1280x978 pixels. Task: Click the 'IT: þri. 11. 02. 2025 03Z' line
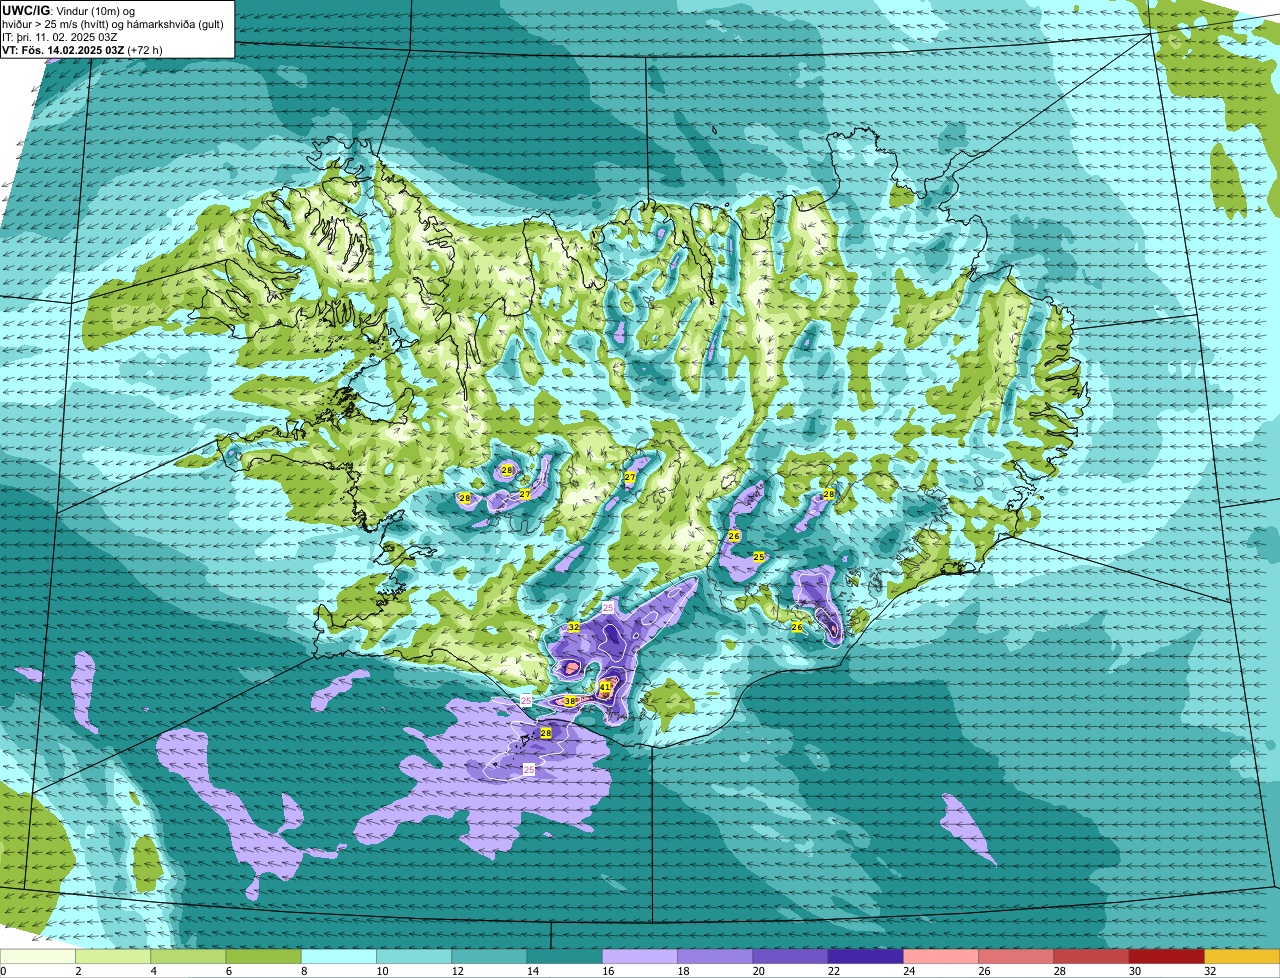(60, 37)
